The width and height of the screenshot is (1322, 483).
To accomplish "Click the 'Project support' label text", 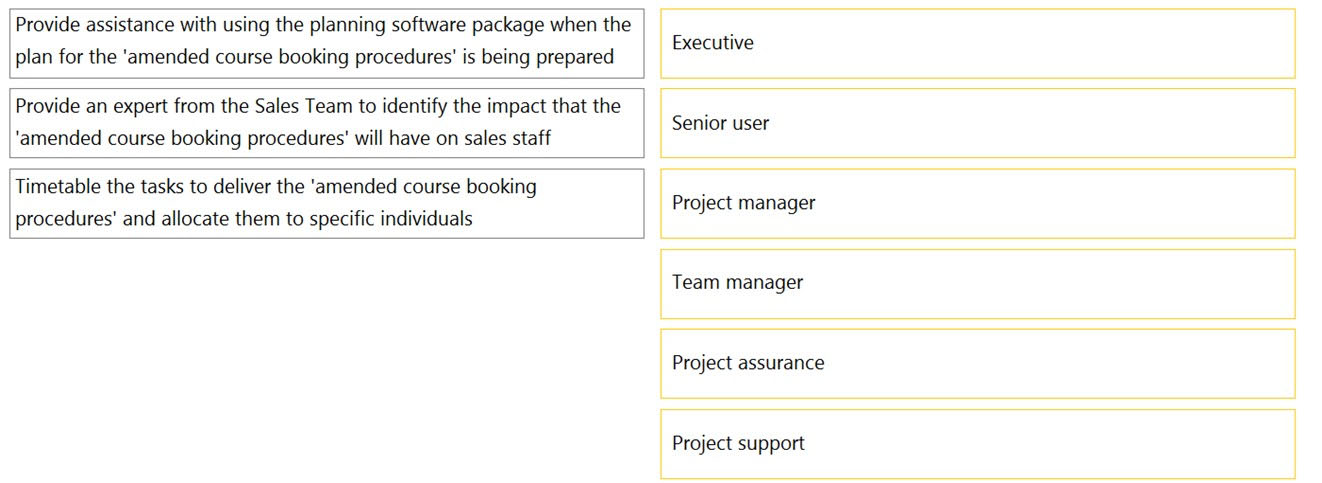I will coord(738,443).
